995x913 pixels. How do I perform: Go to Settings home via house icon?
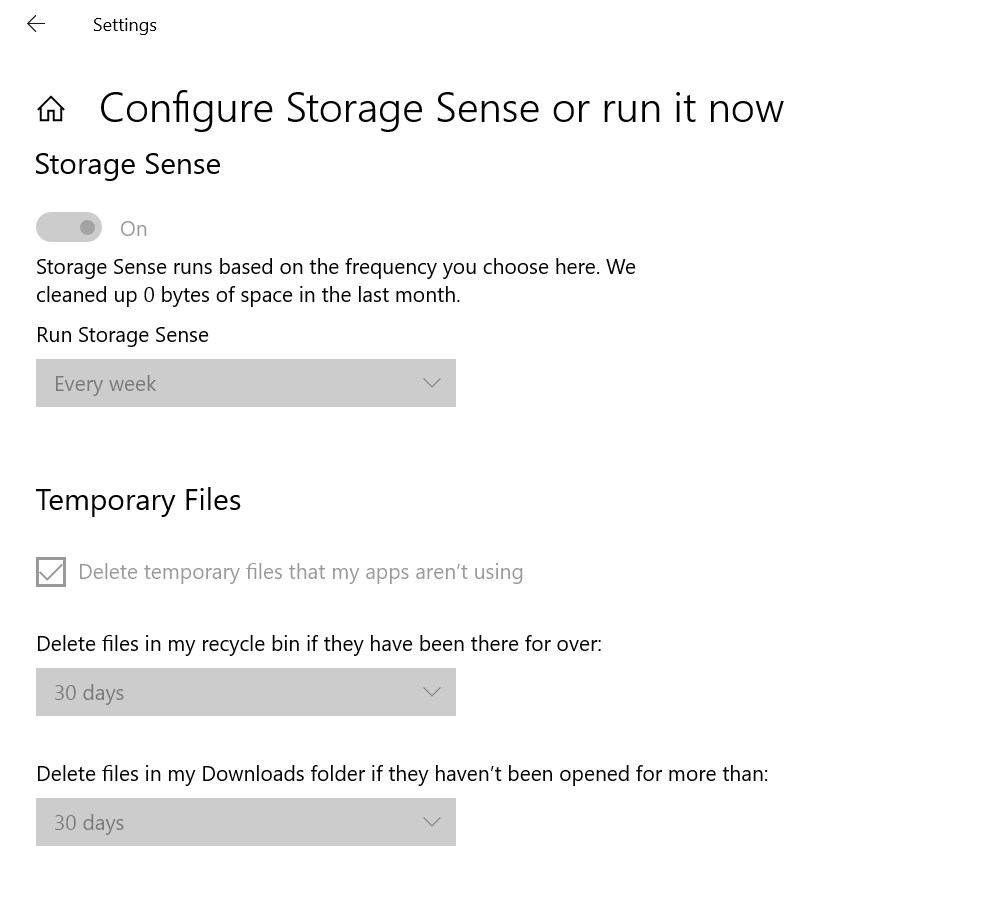(x=51, y=109)
